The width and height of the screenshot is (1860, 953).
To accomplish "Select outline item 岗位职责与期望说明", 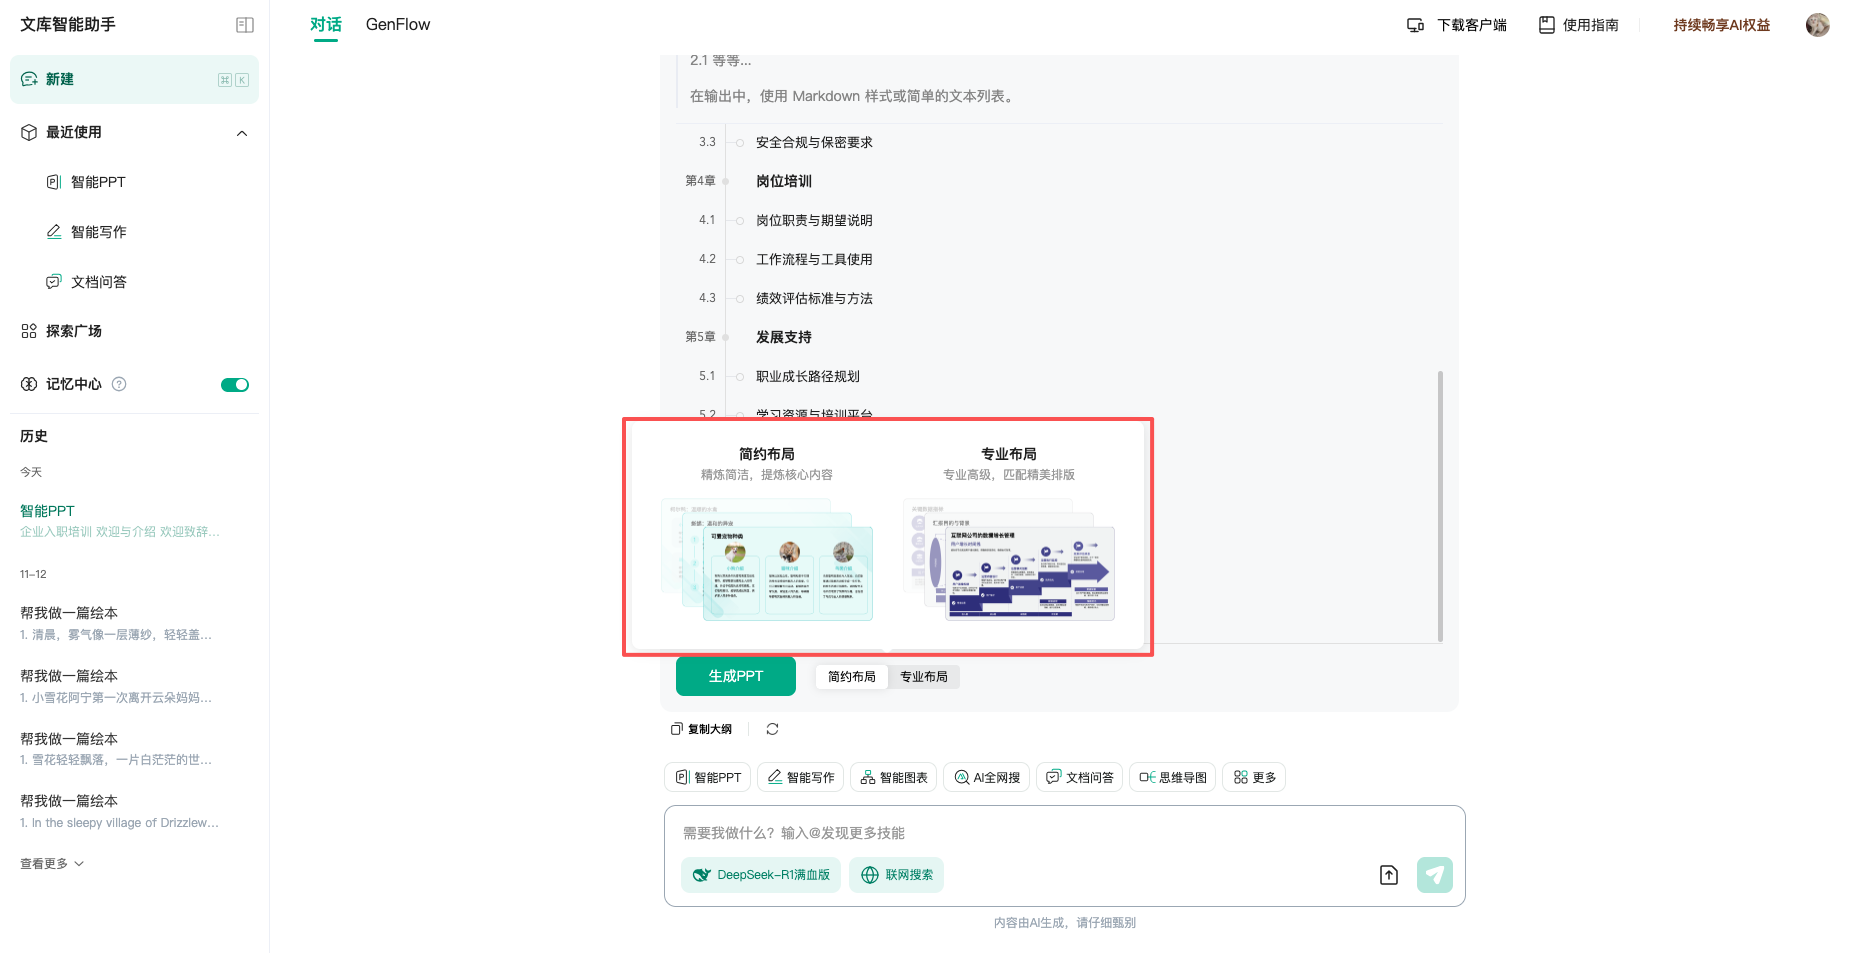I will (x=814, y=220).
